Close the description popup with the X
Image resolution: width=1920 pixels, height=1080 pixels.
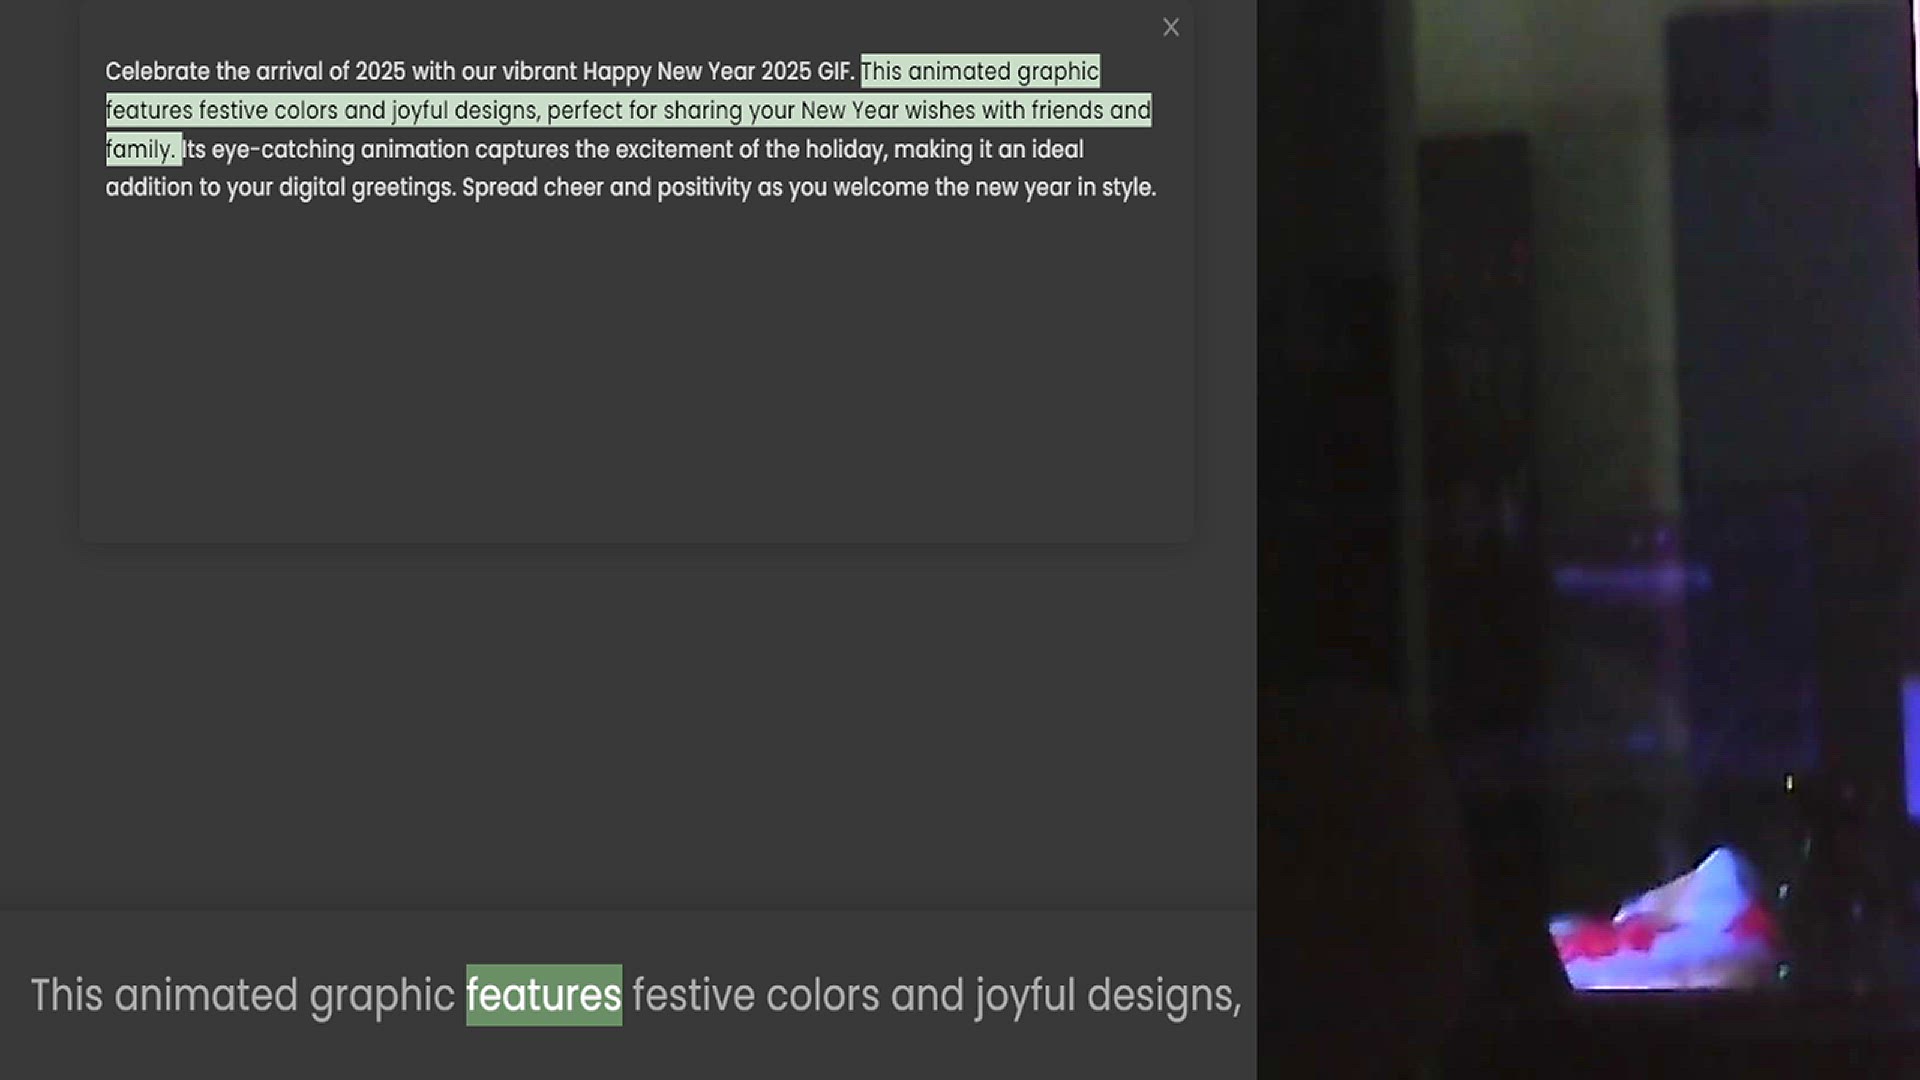point(1170,28)
